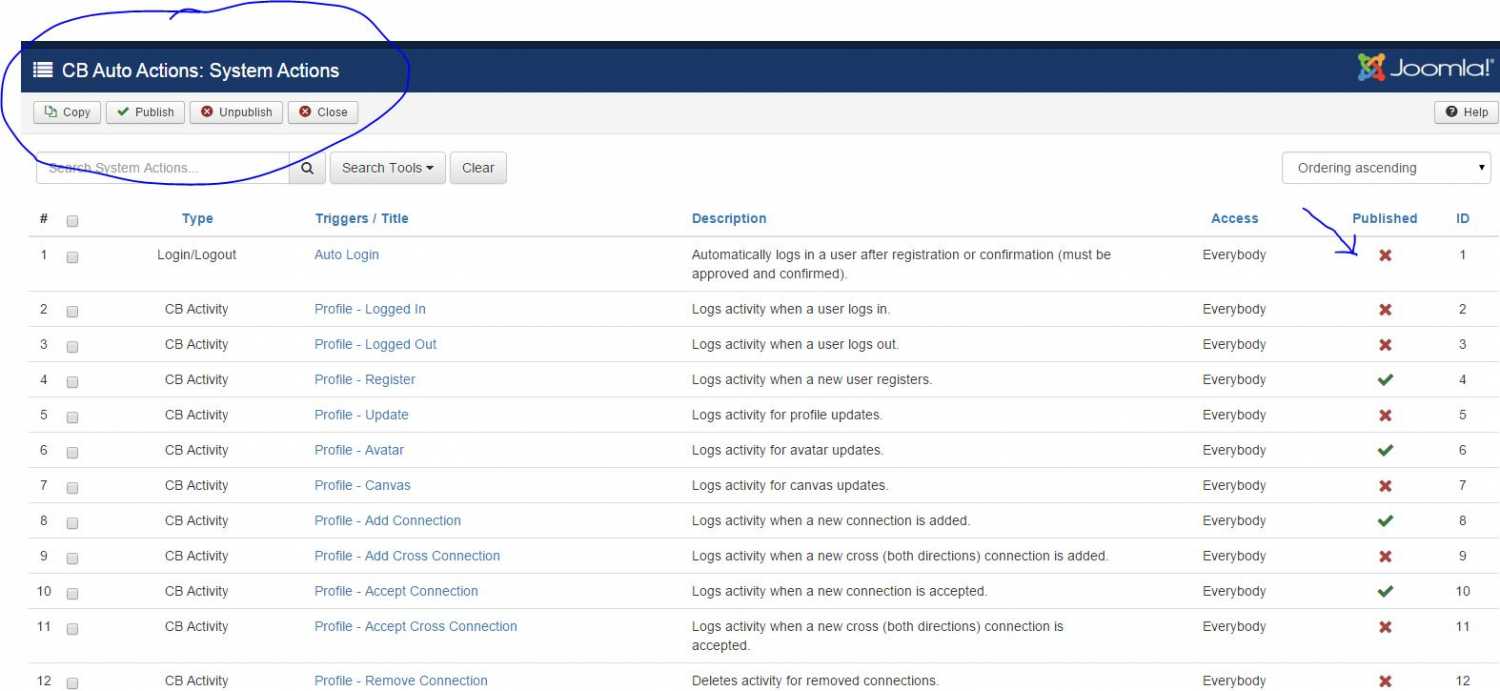Toggle published status for Auto Login

[x=1385, y=256]
